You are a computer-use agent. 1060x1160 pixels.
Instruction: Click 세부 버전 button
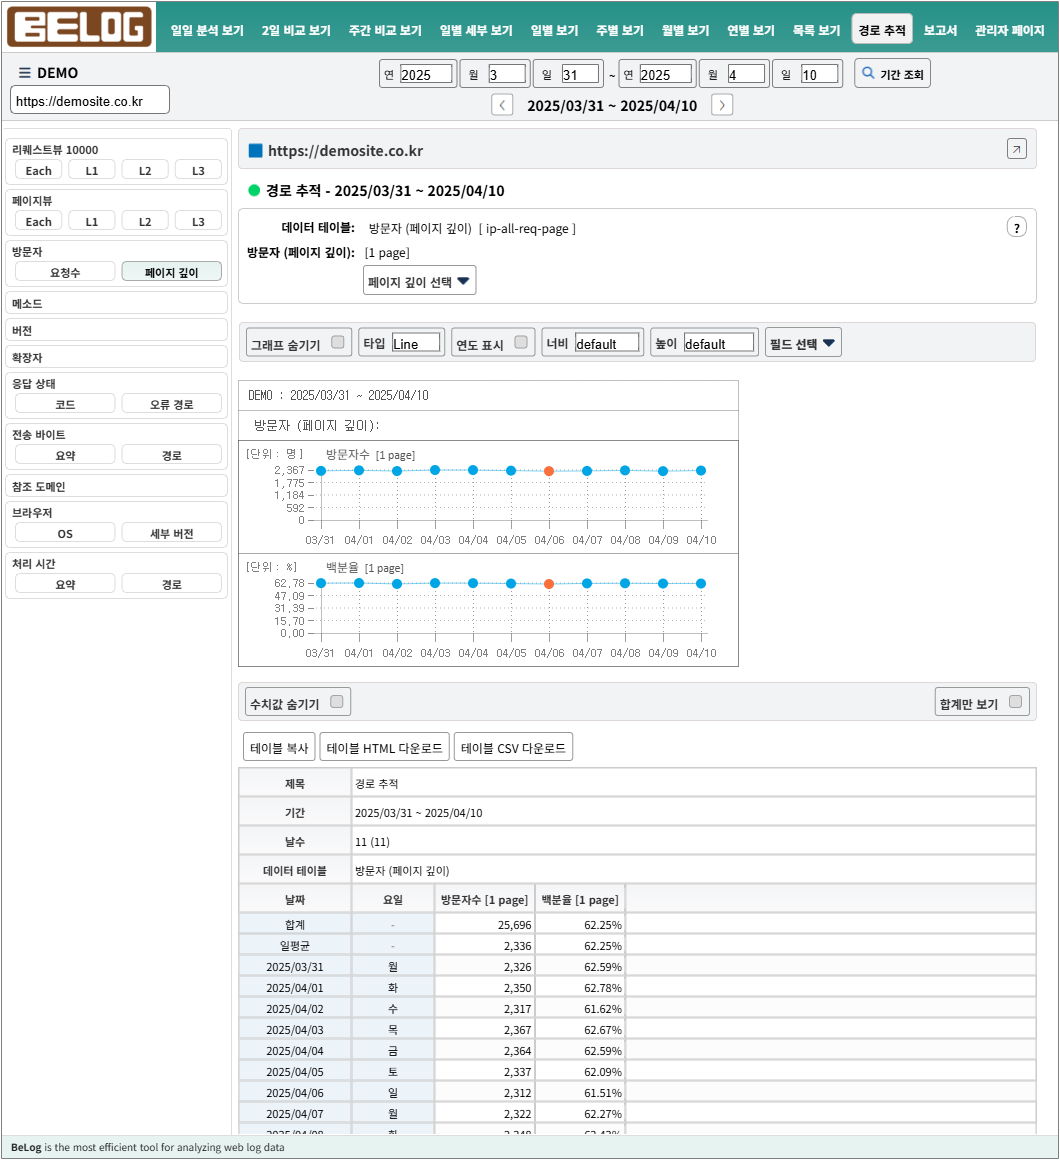172,533
